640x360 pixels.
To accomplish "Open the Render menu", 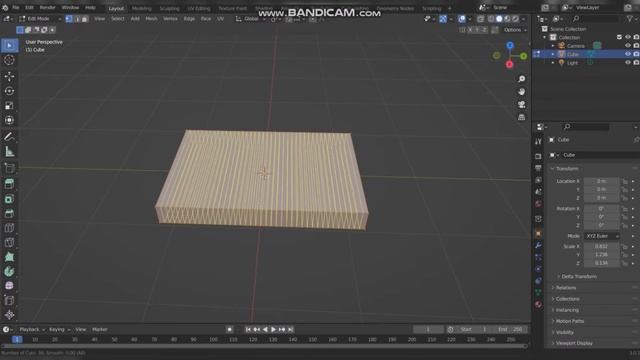I will [x=47, y=8].
